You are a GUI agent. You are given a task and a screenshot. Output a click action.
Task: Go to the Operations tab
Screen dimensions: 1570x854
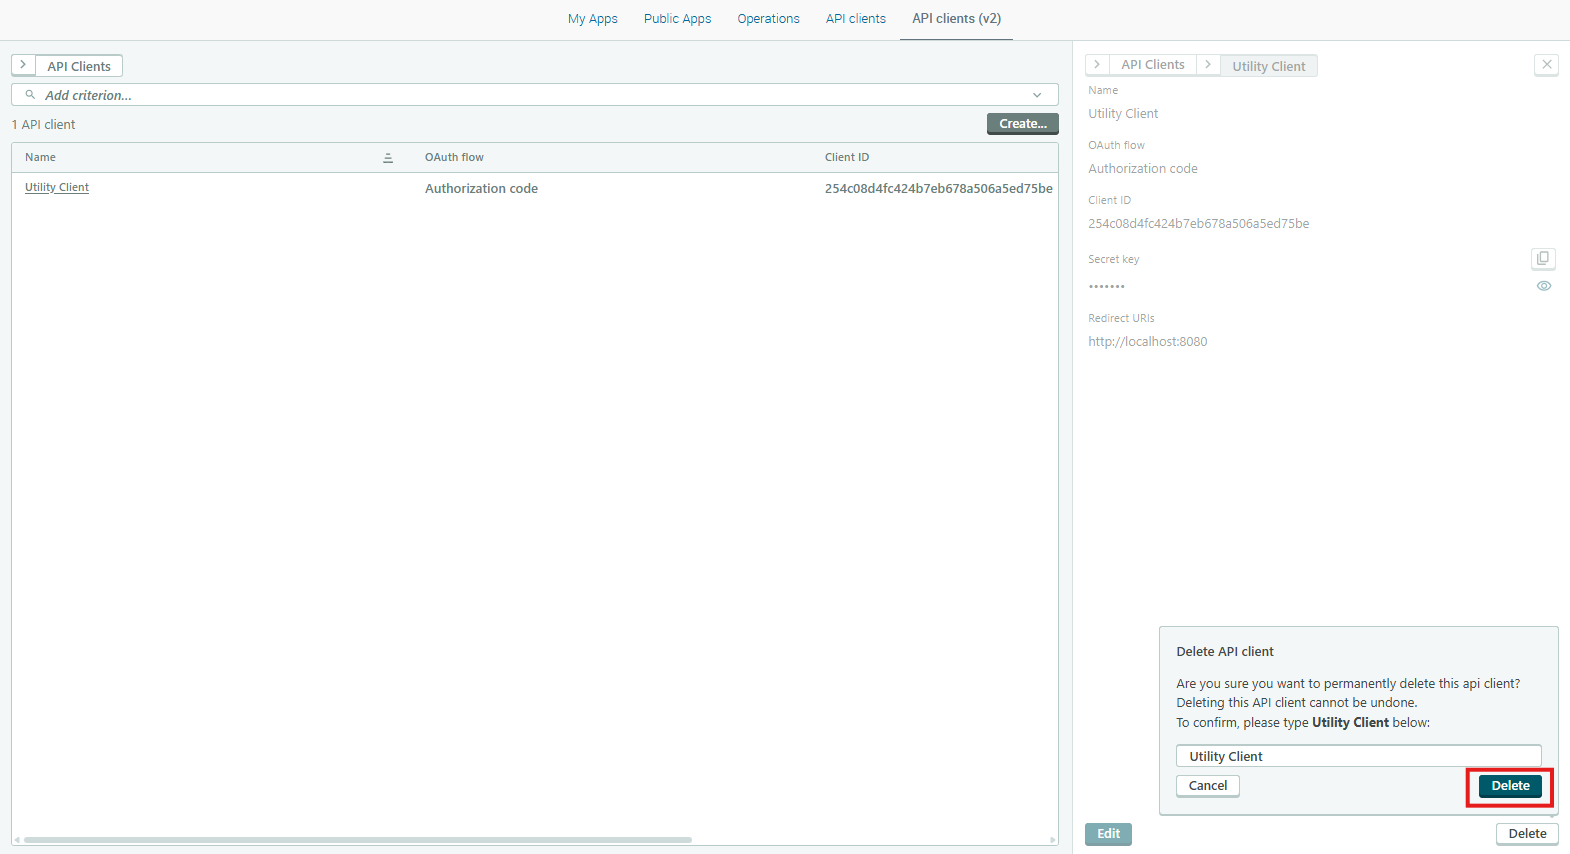768,19
